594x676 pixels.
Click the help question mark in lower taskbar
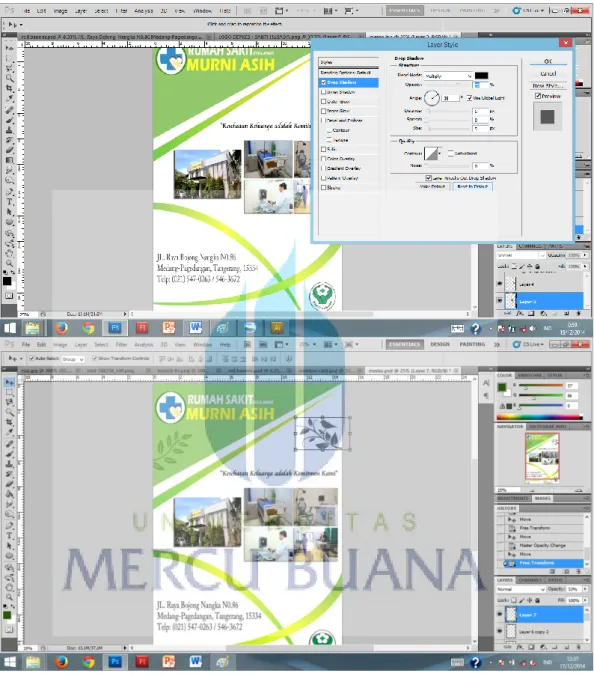point(475,662)
